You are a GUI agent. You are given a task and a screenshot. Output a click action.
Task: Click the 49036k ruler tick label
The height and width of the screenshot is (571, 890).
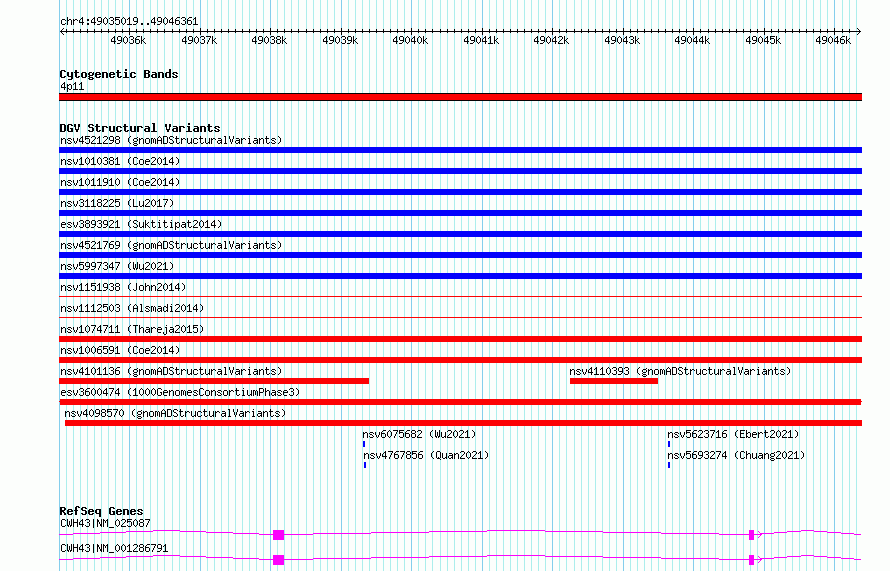128,40
